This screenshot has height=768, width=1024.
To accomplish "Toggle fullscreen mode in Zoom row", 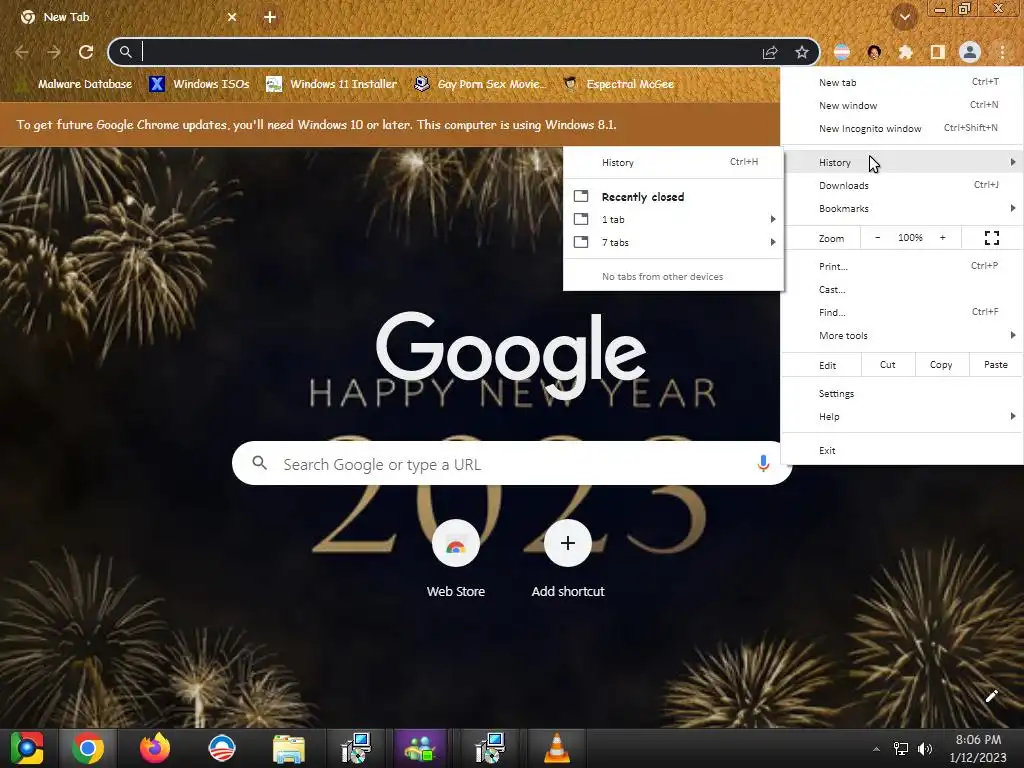I will pyautogui.click(x=991, y=238).
